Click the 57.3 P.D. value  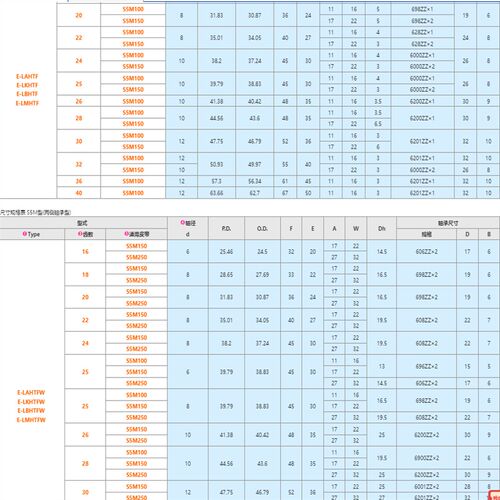[x=217, y=181]
